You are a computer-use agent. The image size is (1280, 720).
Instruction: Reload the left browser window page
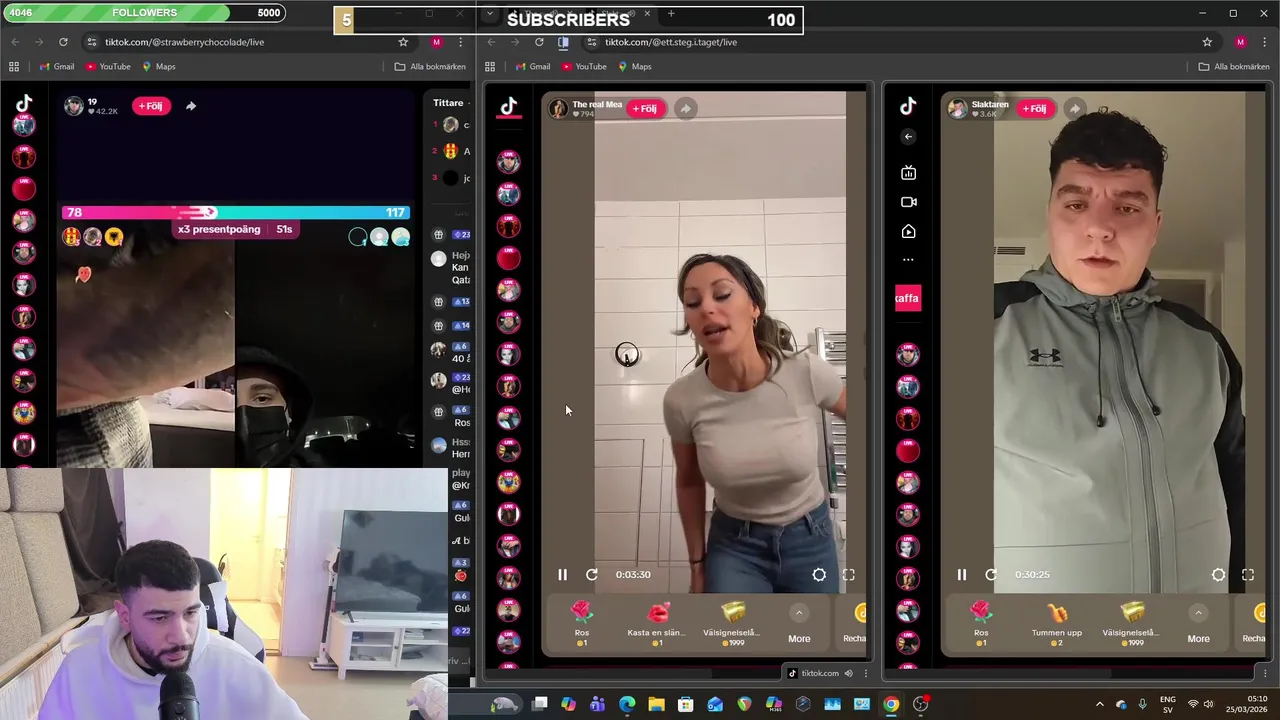click(63, 42)
